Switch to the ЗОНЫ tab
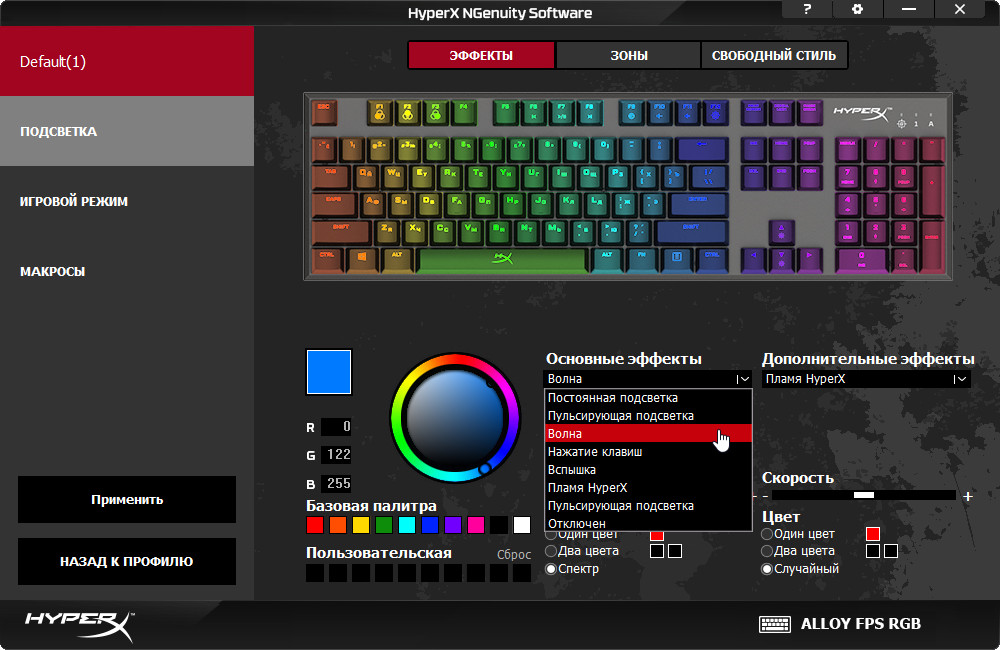 click(629, 55)
